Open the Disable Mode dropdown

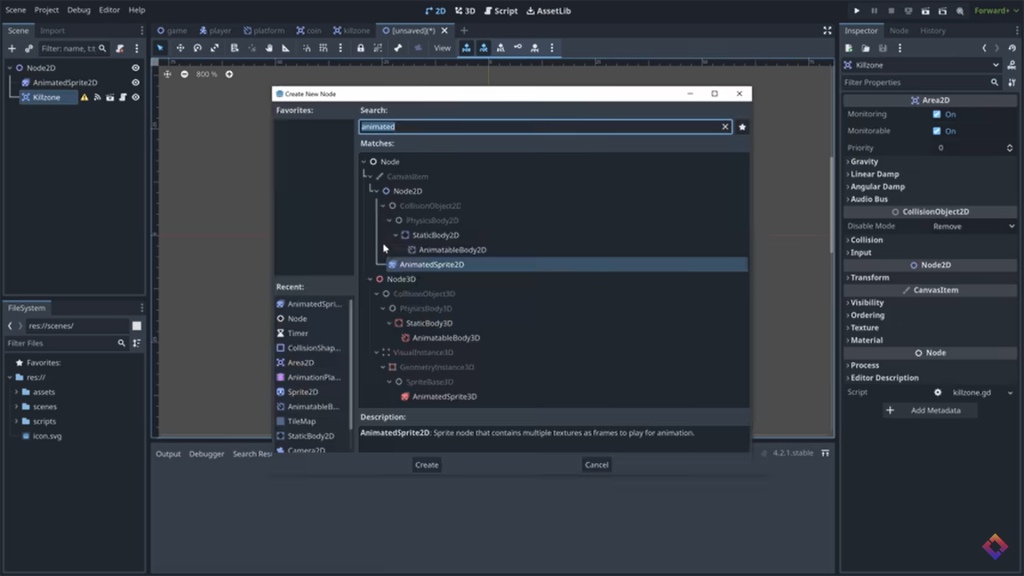pos(973,226)
